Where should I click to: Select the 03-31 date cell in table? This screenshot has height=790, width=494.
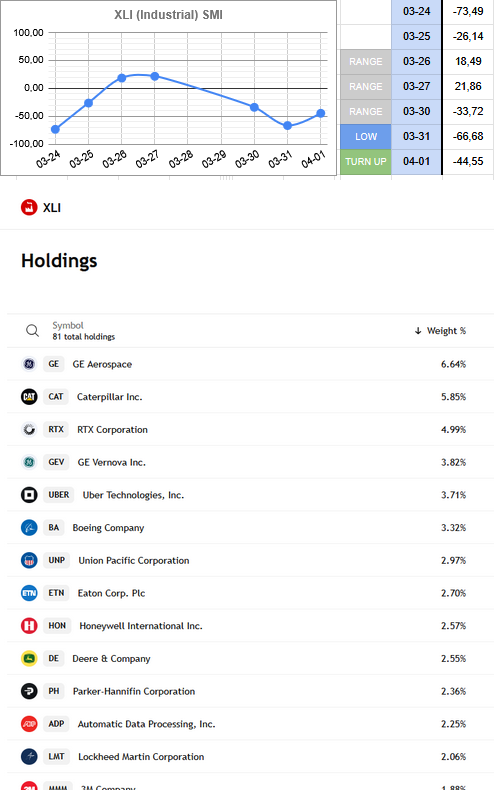416,137
